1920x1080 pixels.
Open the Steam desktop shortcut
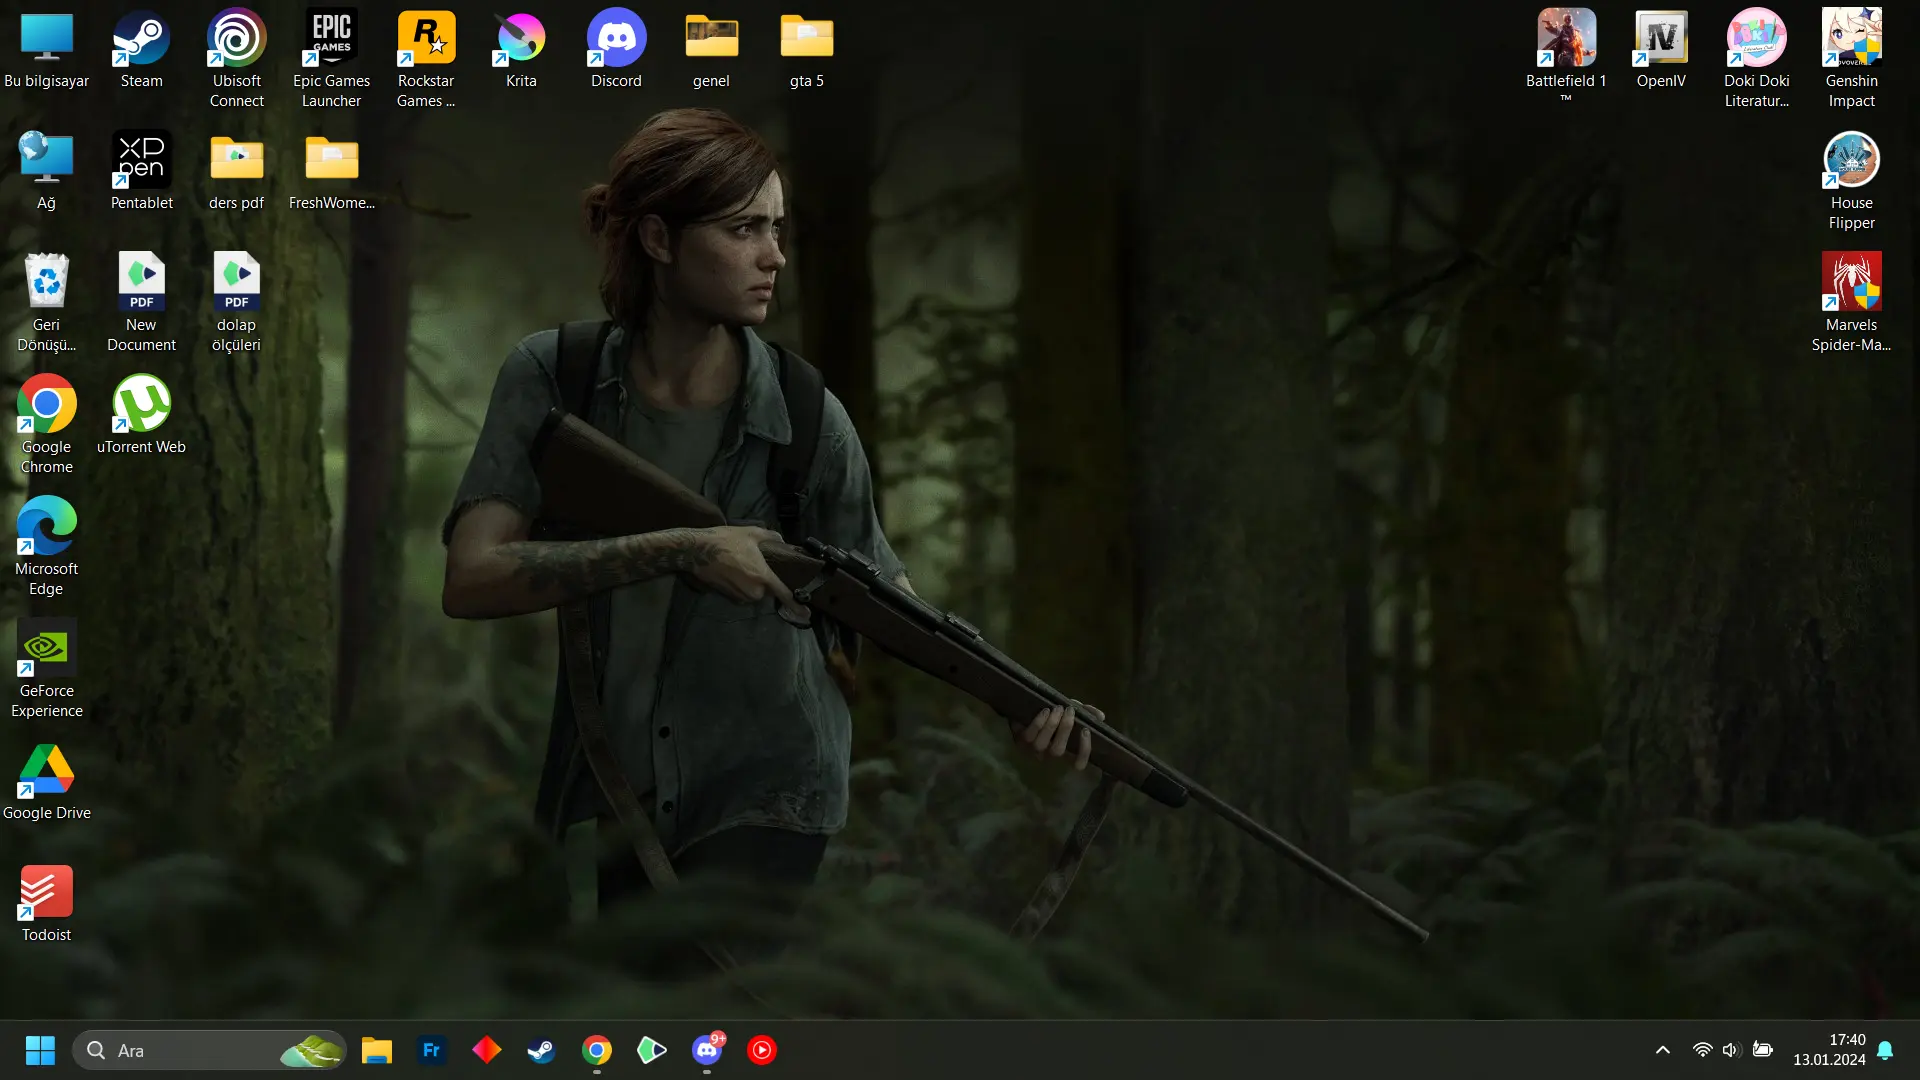[x=141, y=50]
